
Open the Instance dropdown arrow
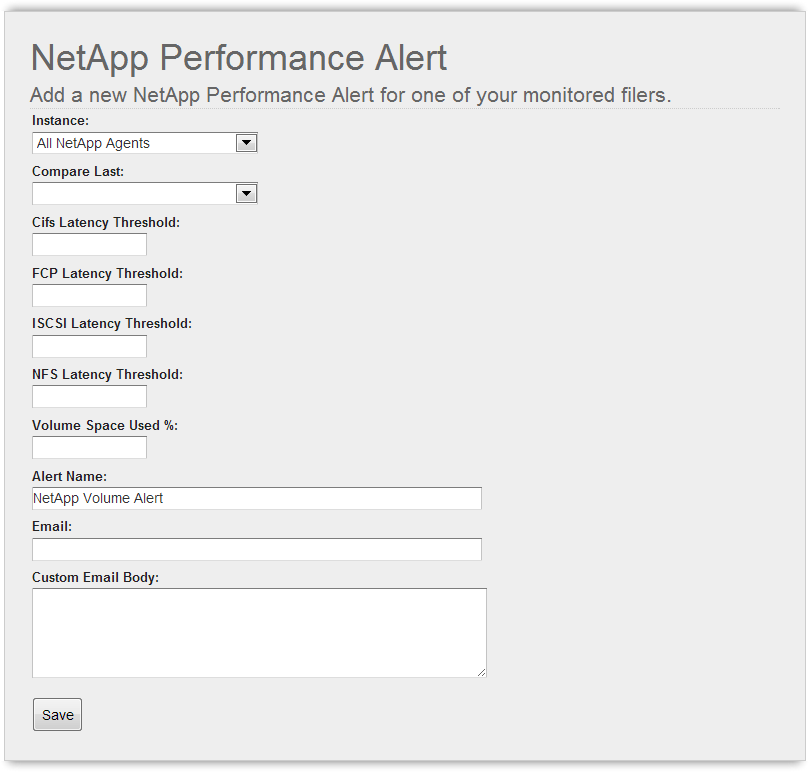(x=246, y=143)
